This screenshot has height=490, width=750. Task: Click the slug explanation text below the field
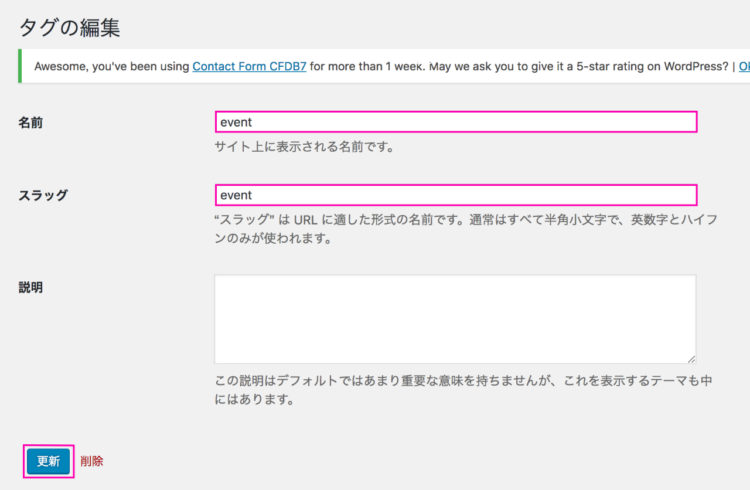tap(465, 229)
